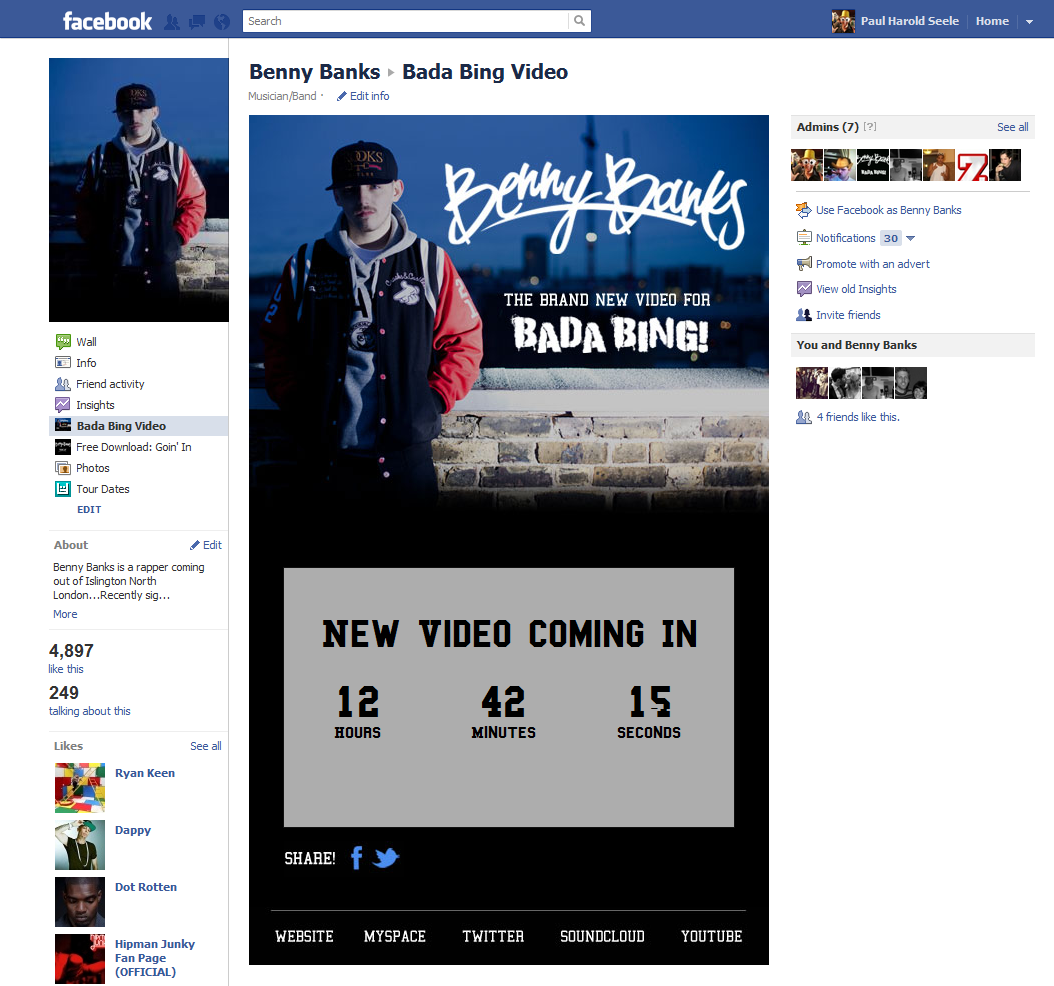
Task: Click the Admins help question mark
Action: (x=870, y=126)
